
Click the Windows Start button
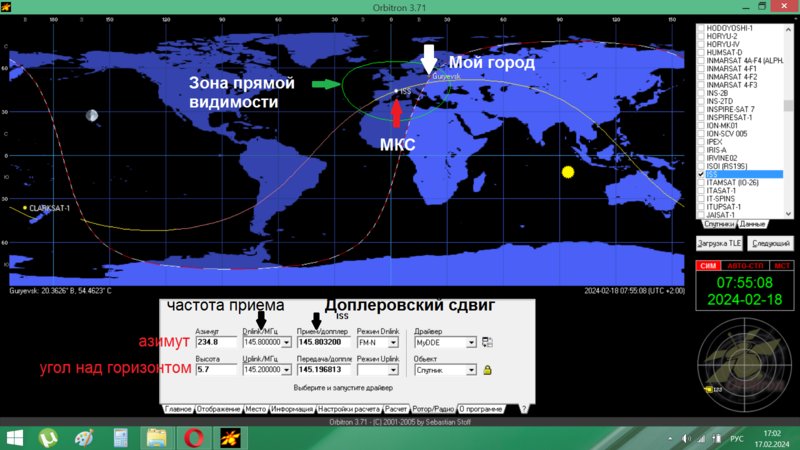pyautogui.click(x=14, y=438)
